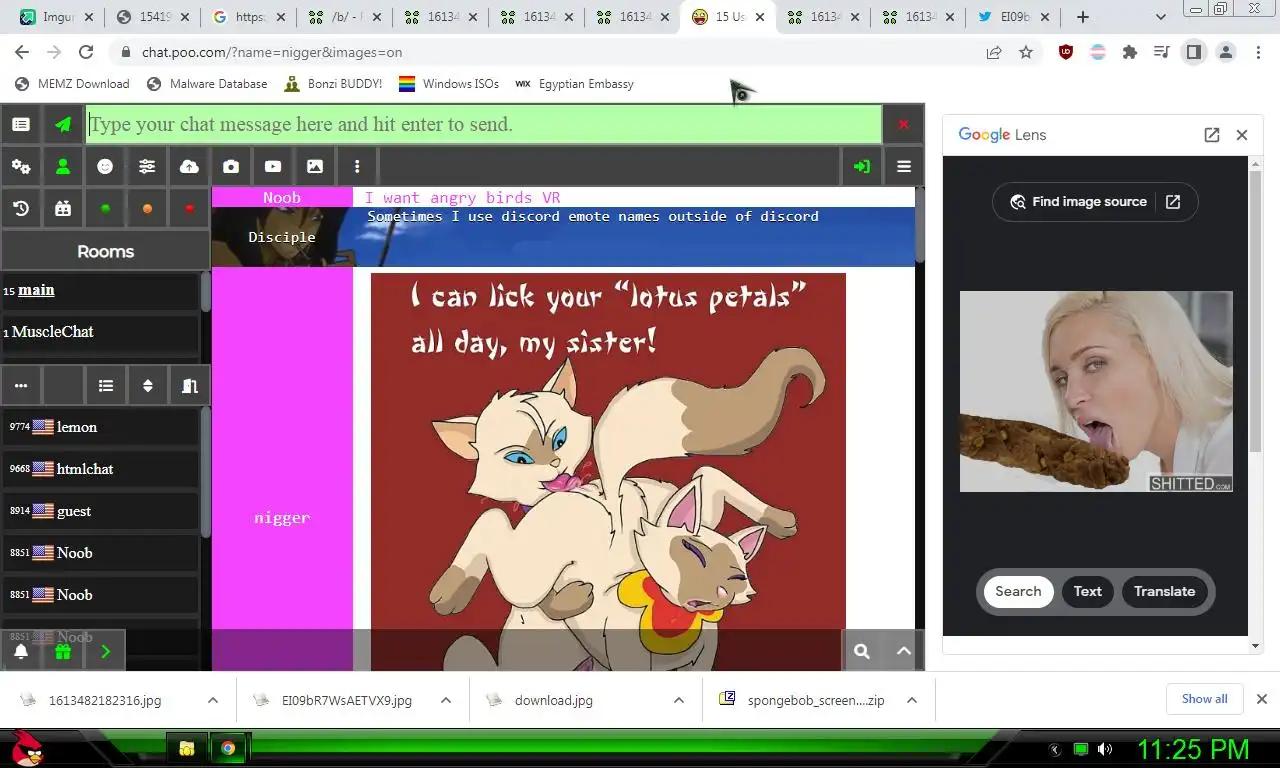Screen dimensions: 1280x768
Task: Click the Google Lens panel scrollbar
Action: point(1256,309)
